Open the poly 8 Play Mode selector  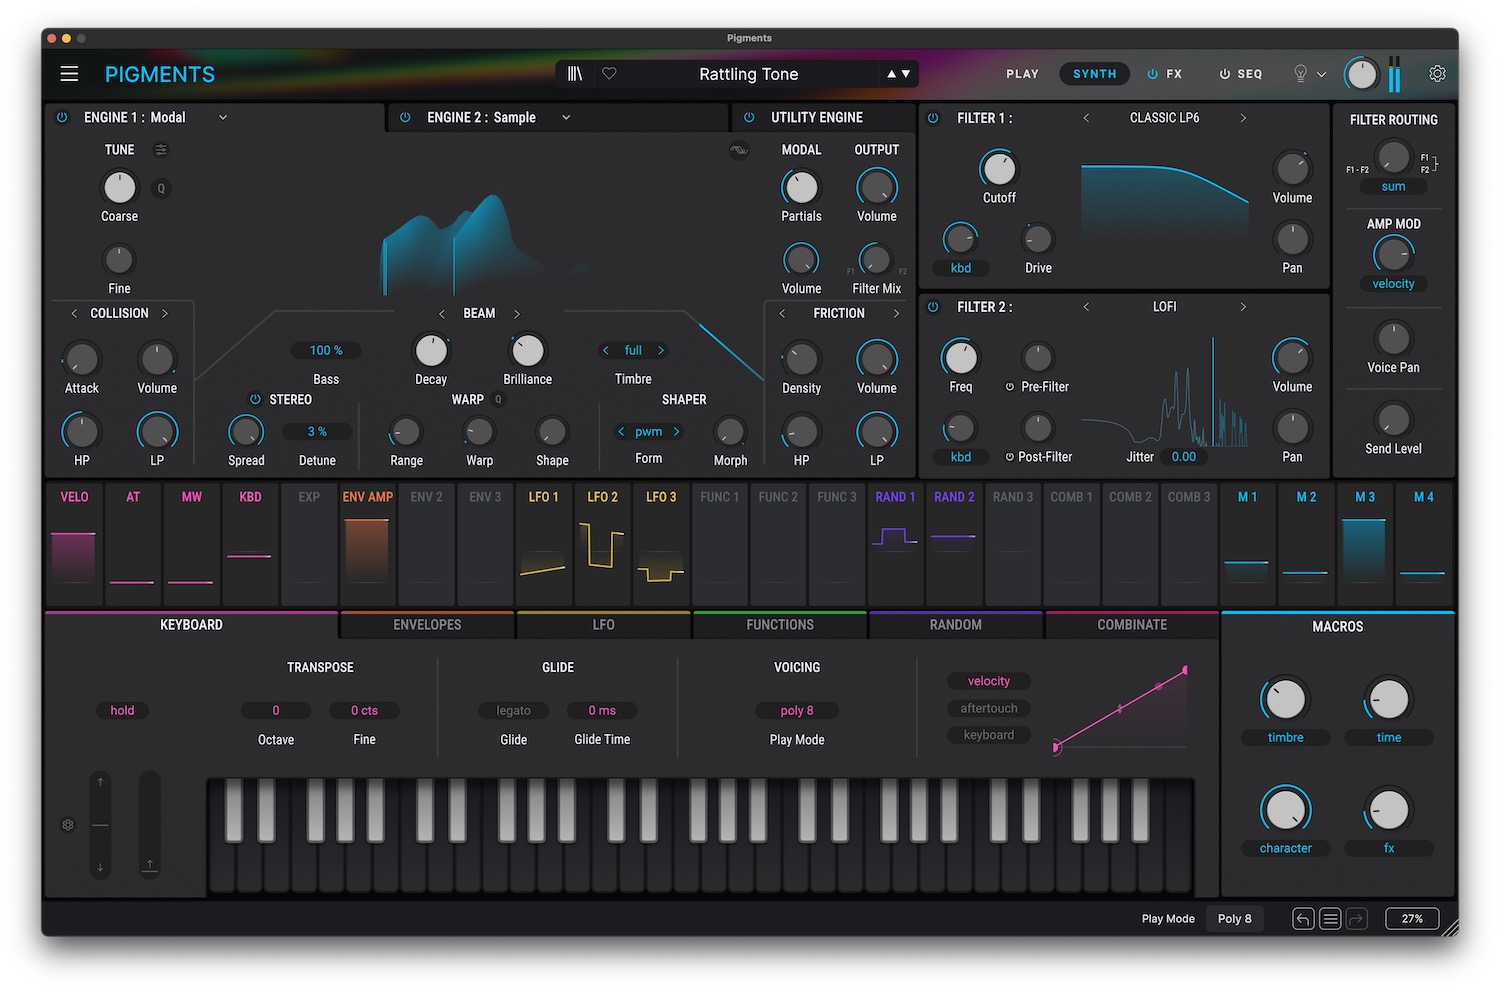click(797, 710)
